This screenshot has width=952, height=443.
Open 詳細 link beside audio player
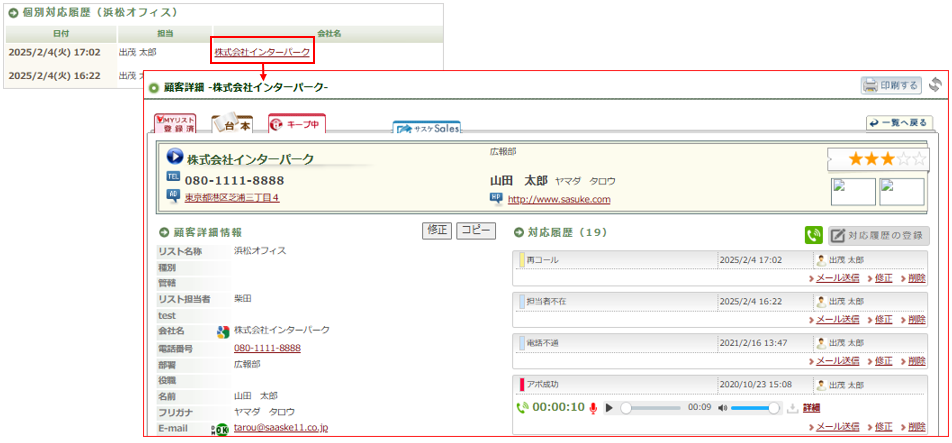811,408
